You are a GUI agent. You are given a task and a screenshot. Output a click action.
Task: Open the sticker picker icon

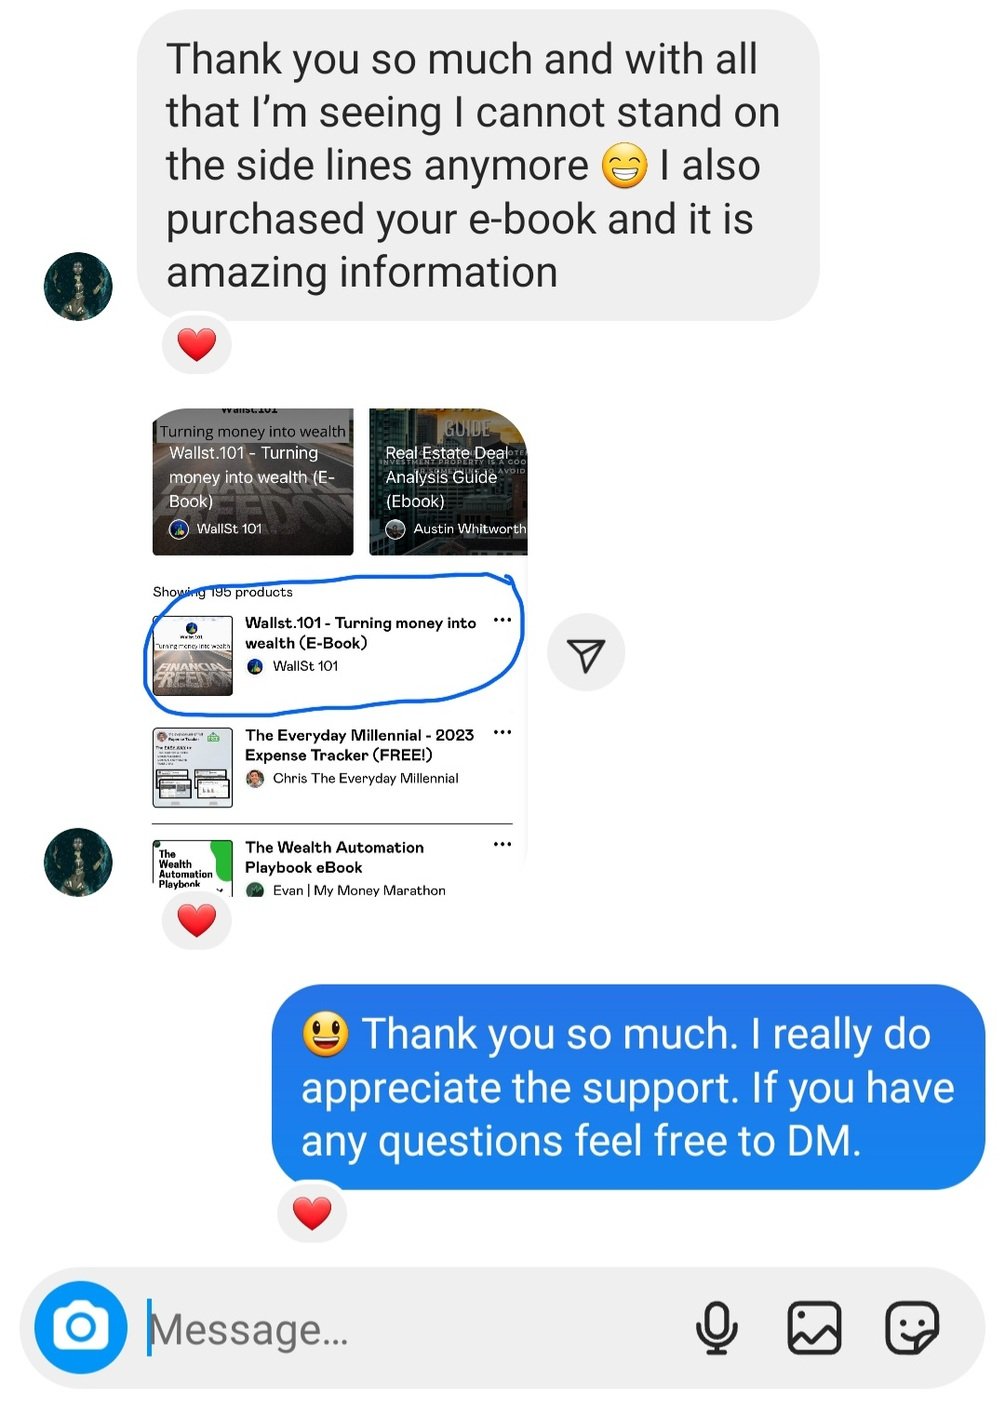click(912, 1327)
